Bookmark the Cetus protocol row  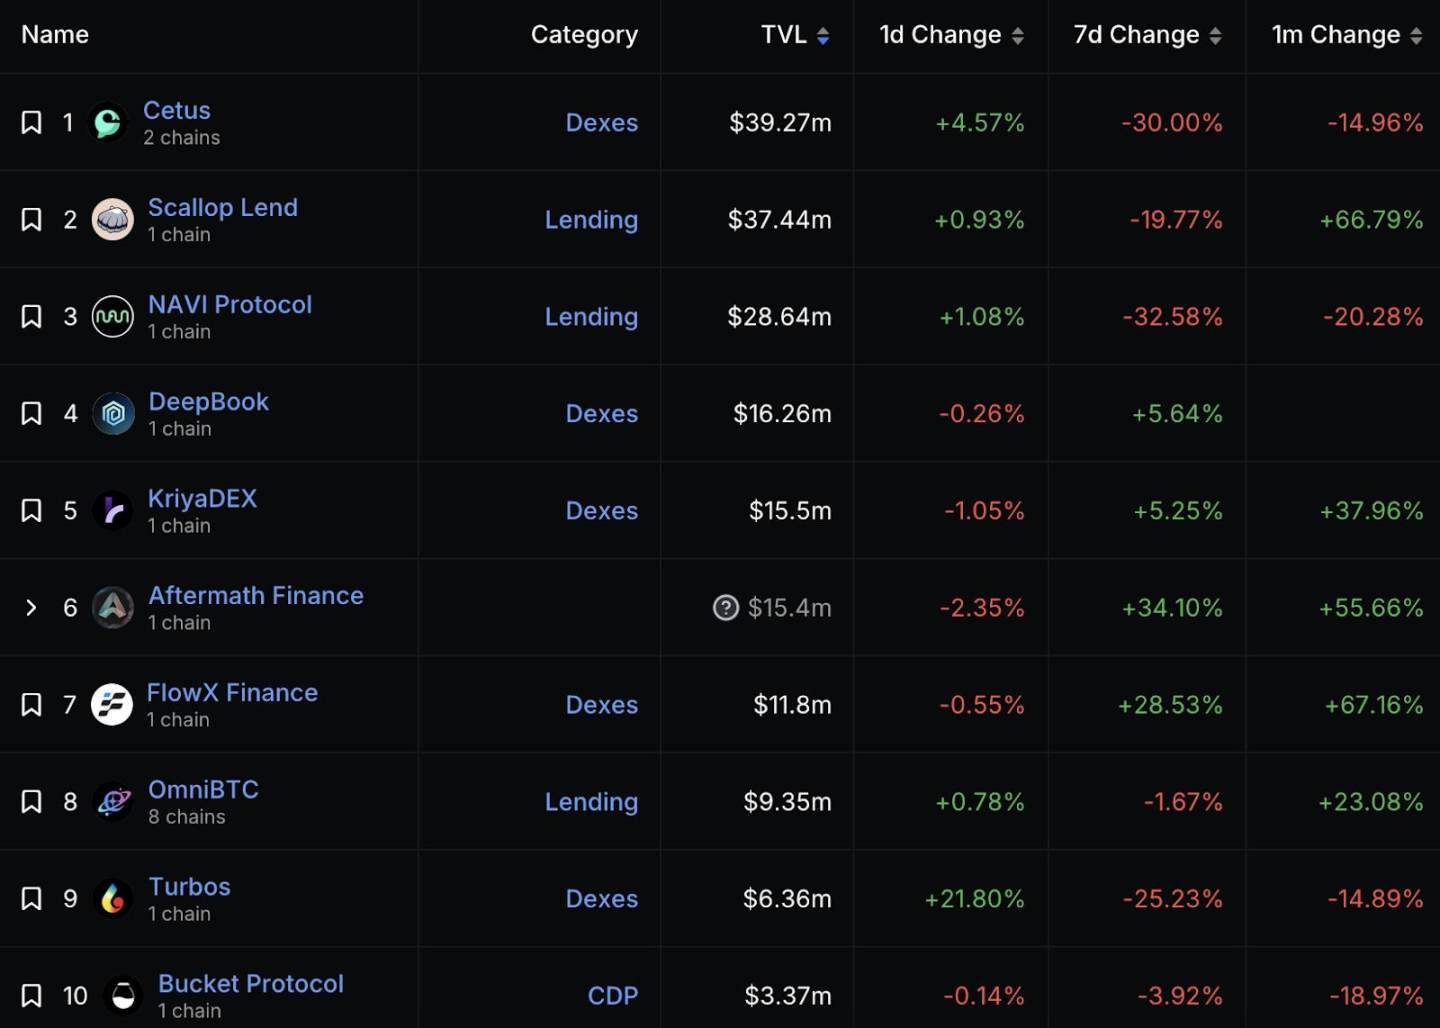[32, 123]
